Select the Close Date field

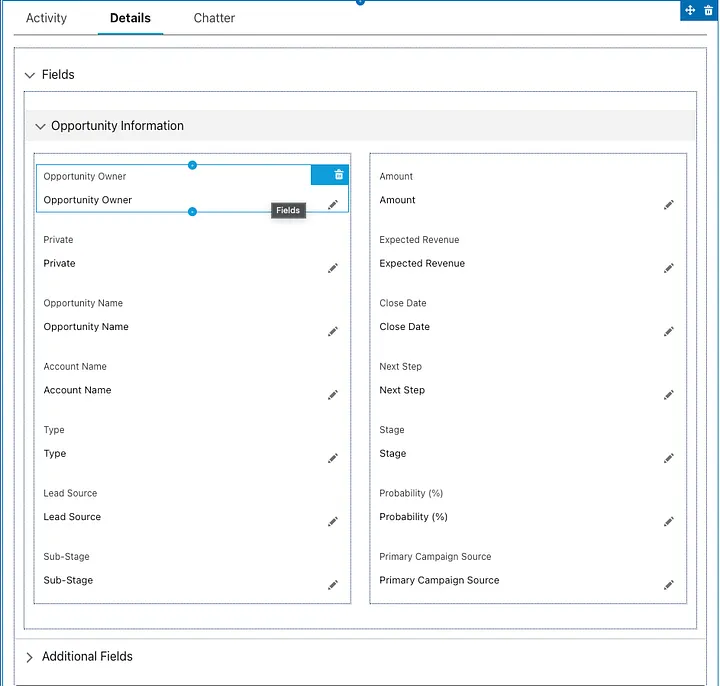[x=528, y=315]
